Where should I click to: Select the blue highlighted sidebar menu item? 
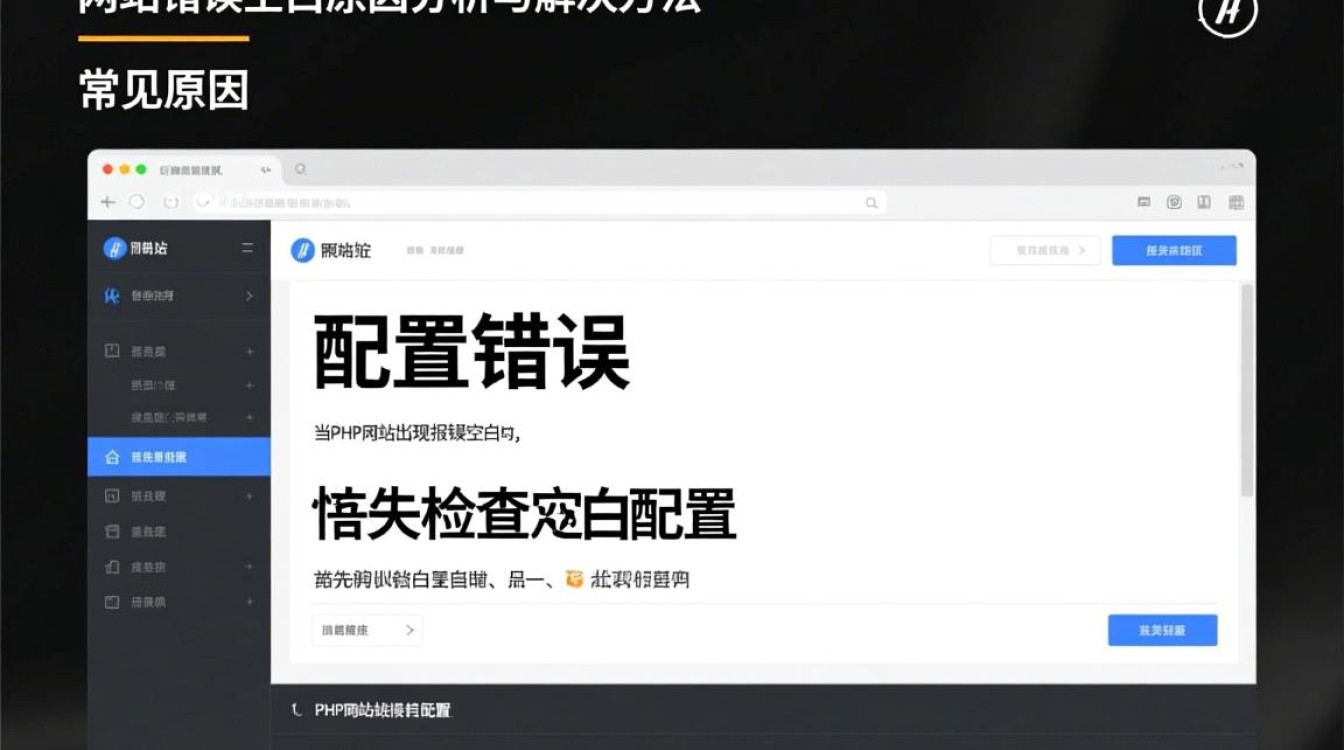tap(179, 457)
